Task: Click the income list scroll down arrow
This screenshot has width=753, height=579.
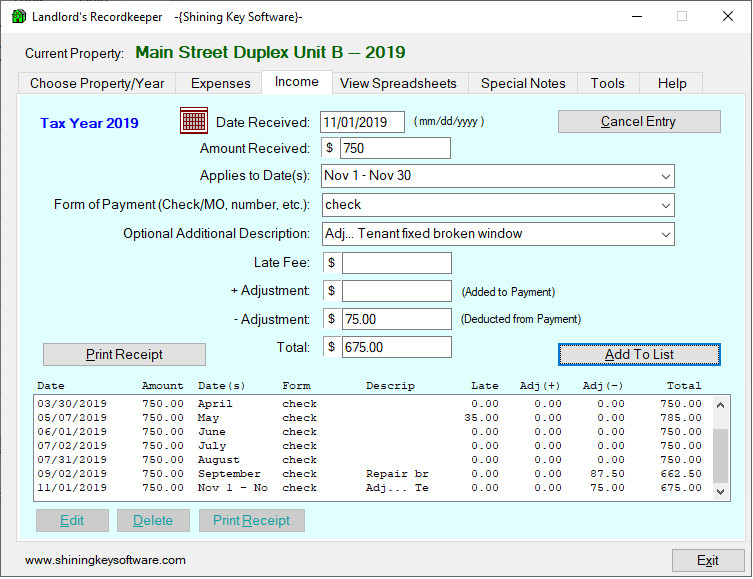Action: click(720, 492)
